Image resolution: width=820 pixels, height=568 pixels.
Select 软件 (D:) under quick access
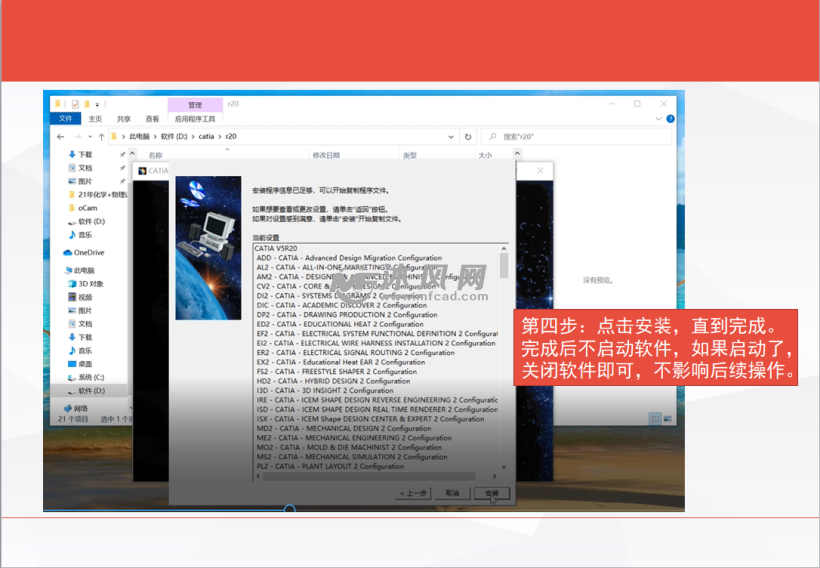(x=87, y=222)
